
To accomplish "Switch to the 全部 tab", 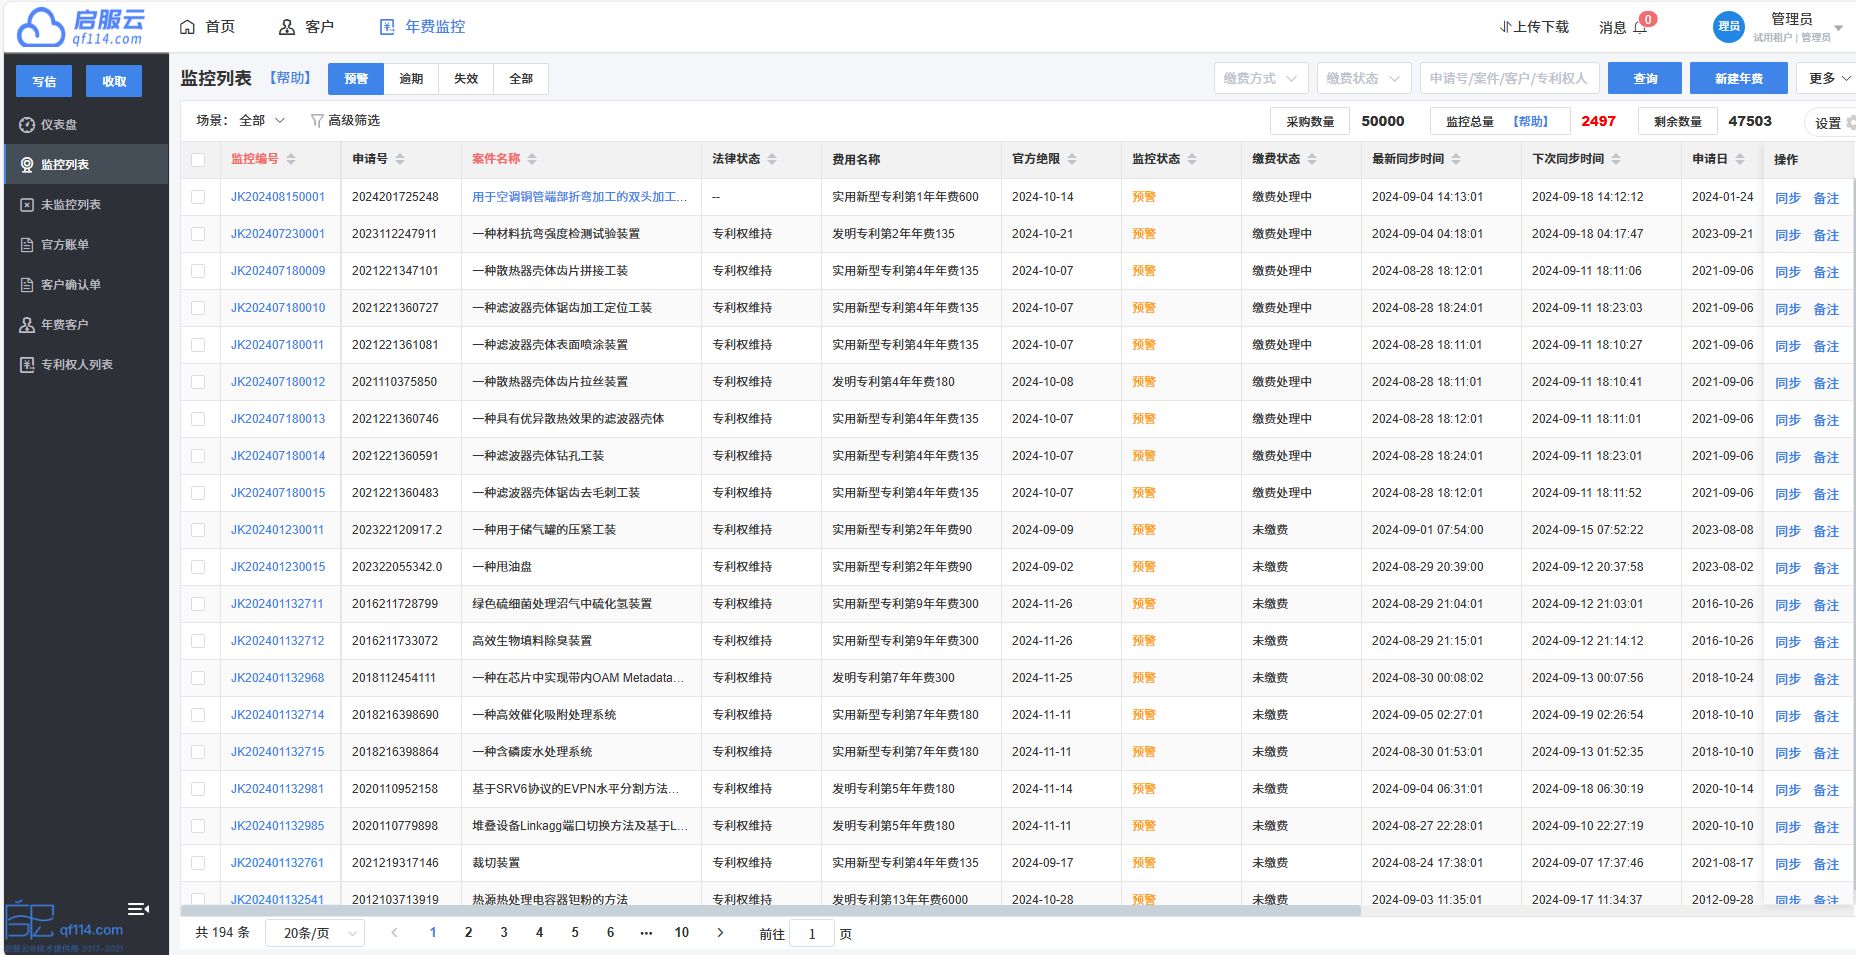I will click(x=521, y=79).
